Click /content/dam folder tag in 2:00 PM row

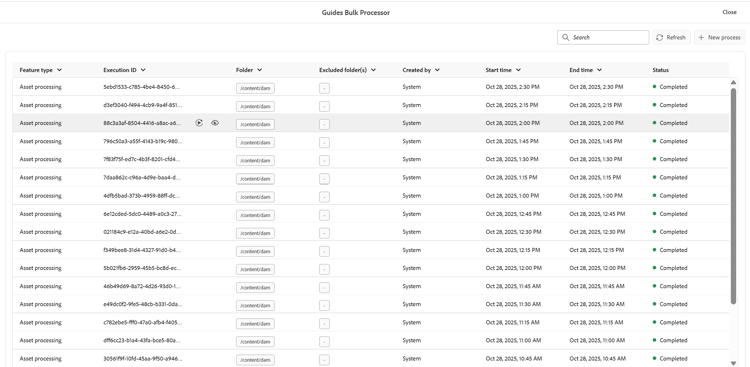255,124
